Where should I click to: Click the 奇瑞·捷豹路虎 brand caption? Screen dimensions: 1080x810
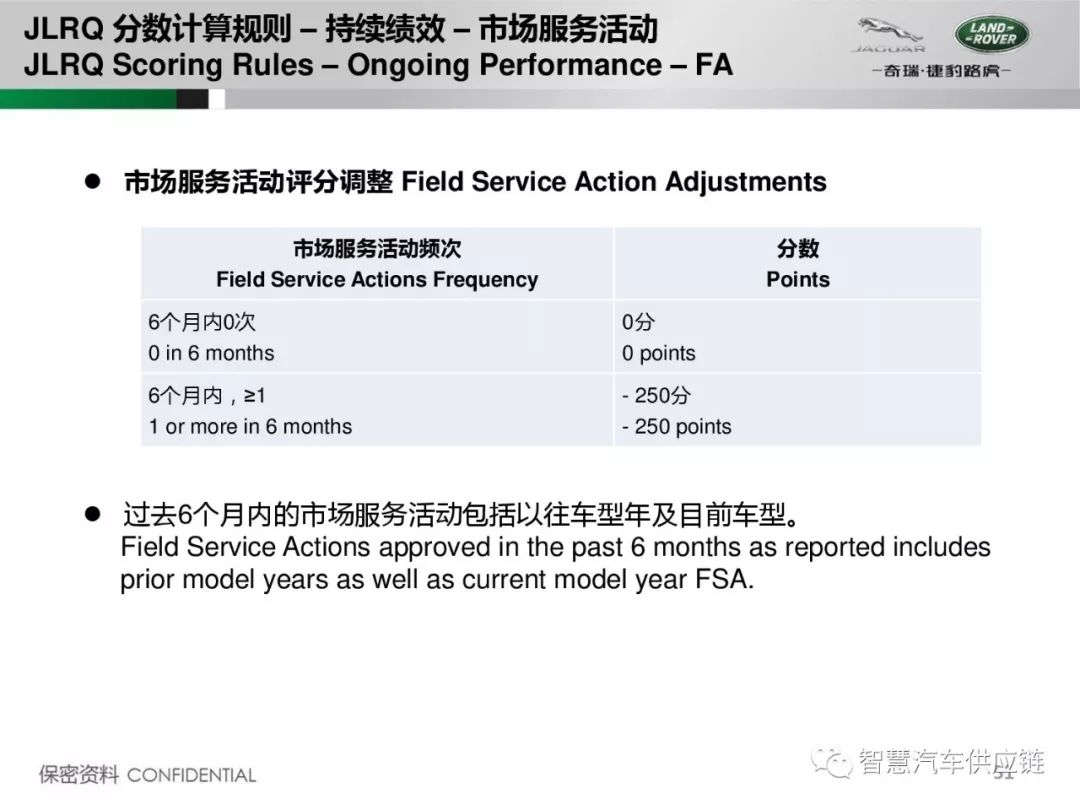pyautogui.click(x=941, y=70)
